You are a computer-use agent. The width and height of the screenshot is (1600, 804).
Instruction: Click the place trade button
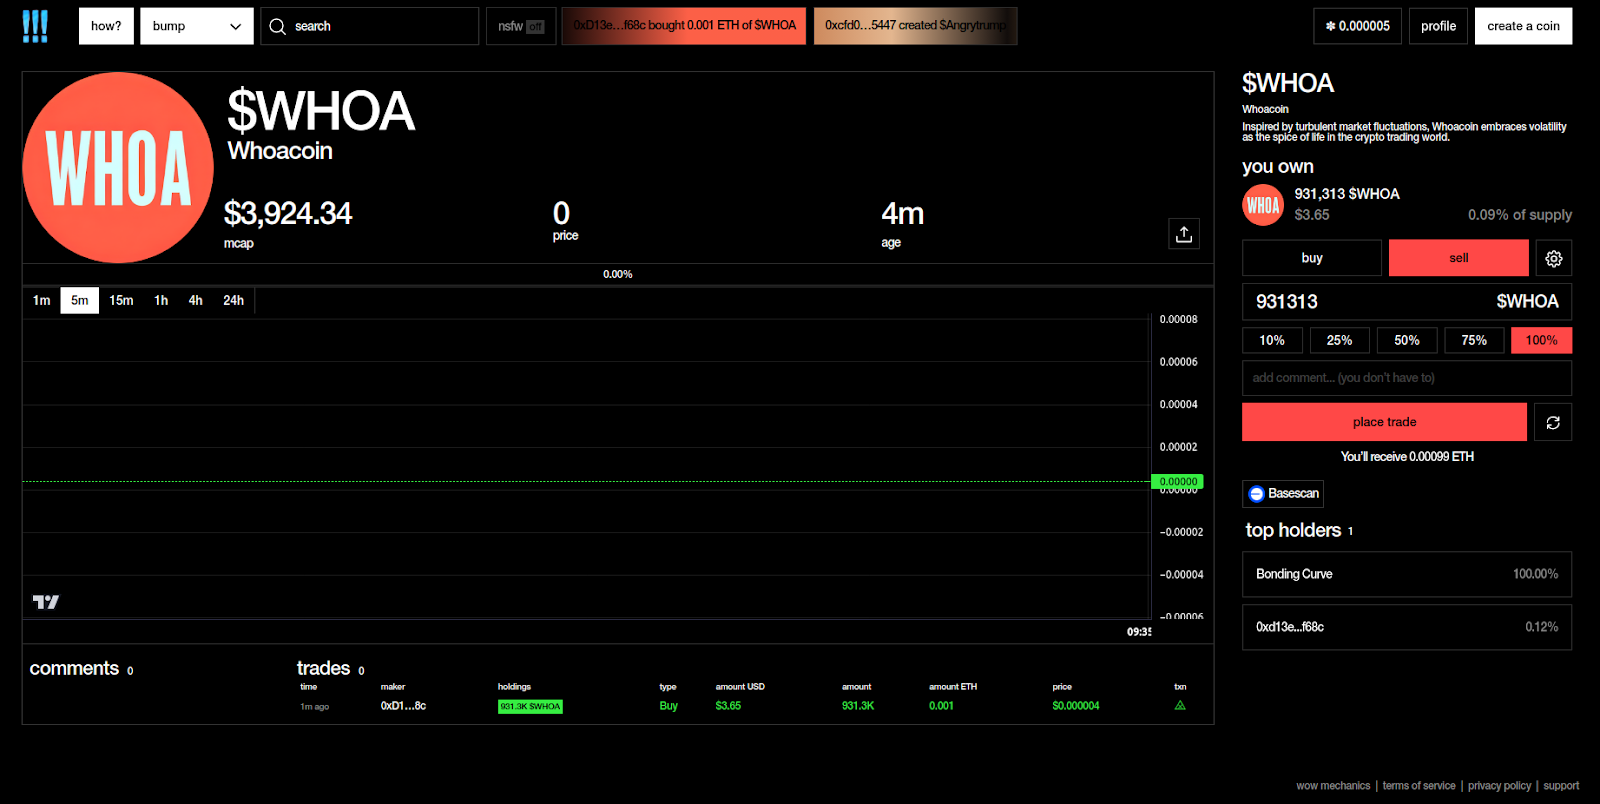coord(1384,422)
